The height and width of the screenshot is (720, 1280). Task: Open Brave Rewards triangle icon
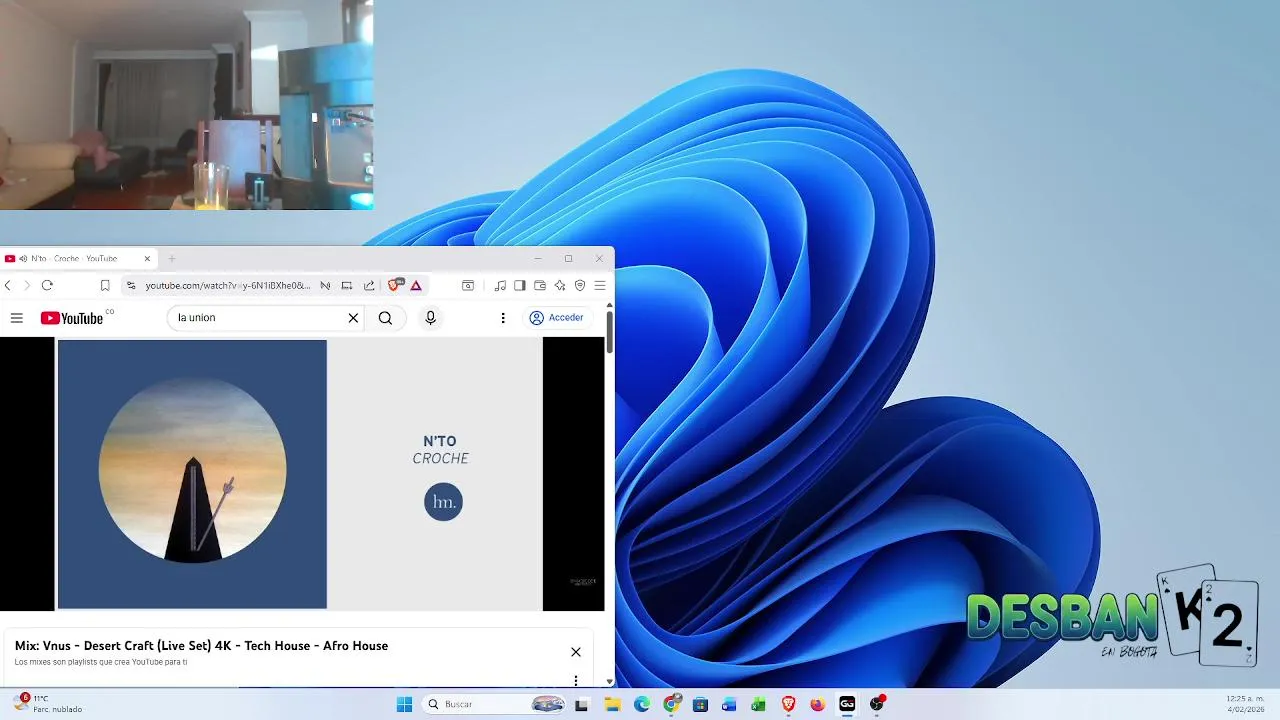coord(416,285)
